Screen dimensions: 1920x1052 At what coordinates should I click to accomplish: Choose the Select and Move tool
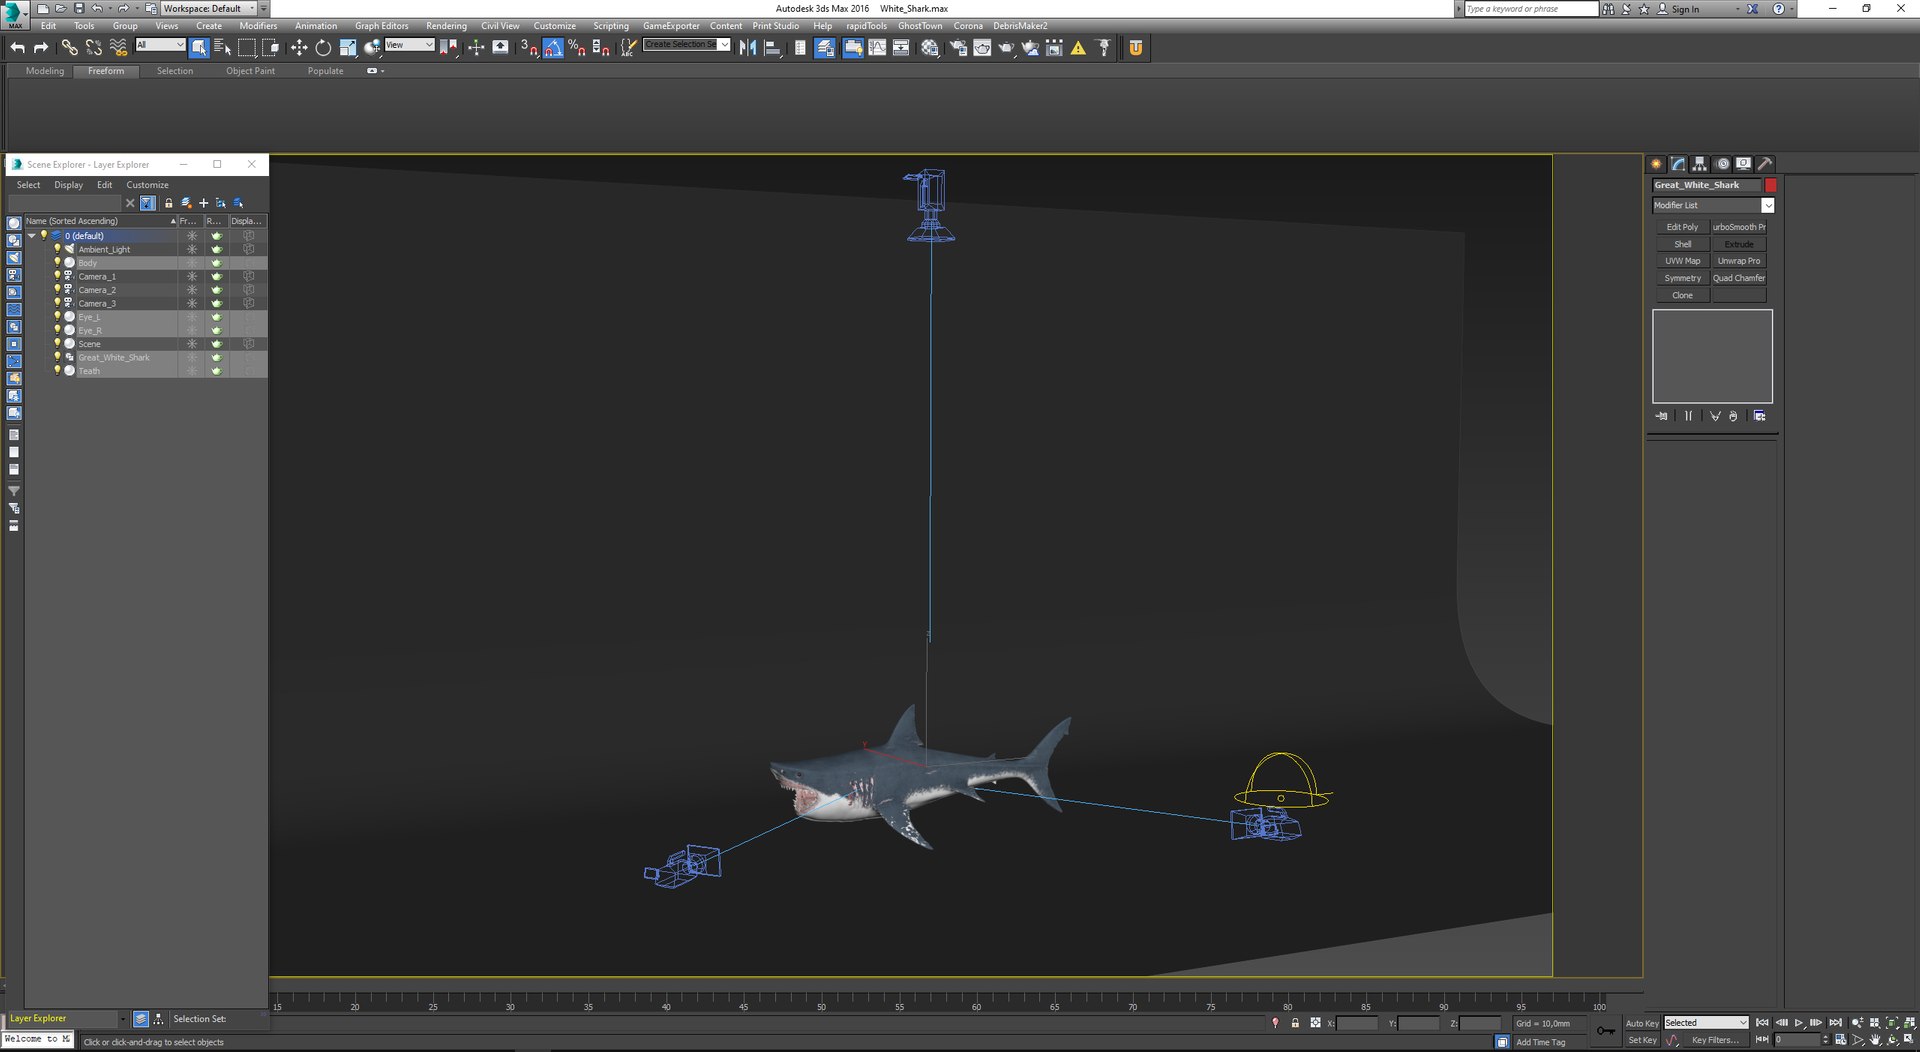pyautogui.click(x=298, y=47)
